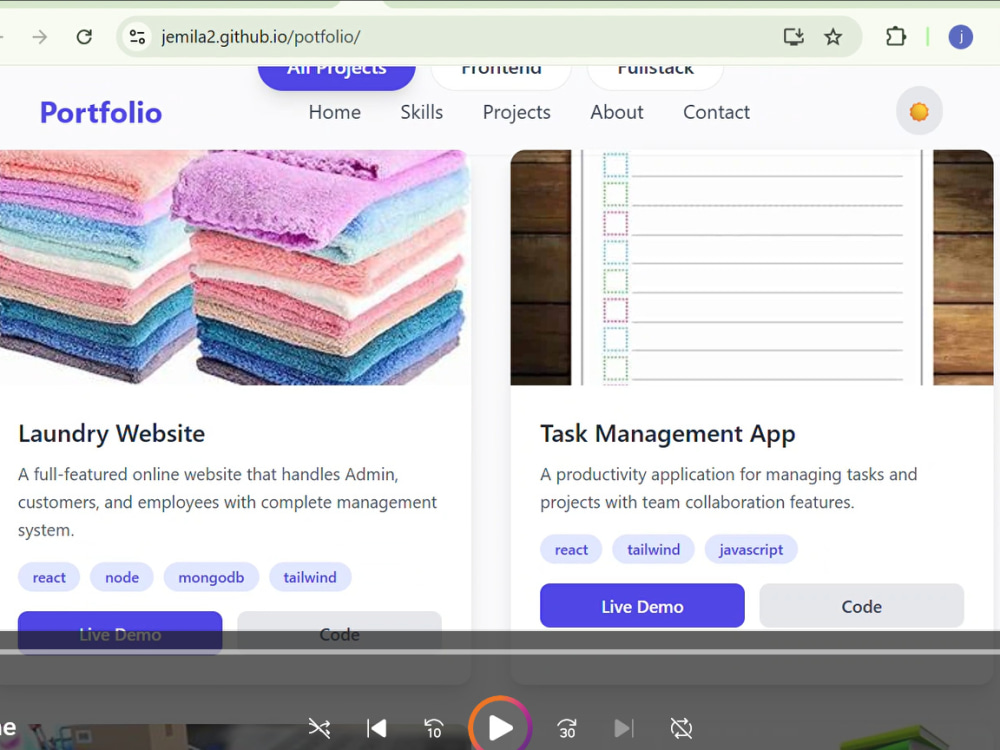Open Code for Task Management App
1000x750 pixels.
[x=862, y=606]
